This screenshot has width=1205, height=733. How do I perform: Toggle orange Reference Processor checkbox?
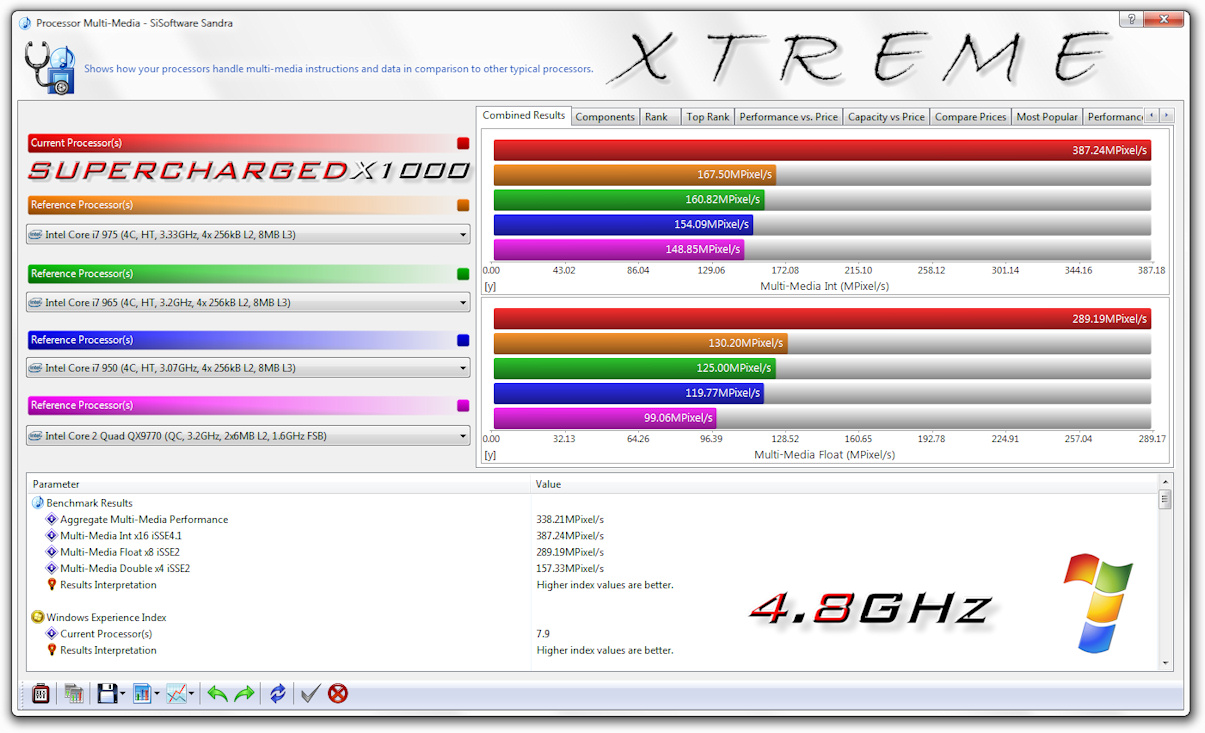(463, 205)
